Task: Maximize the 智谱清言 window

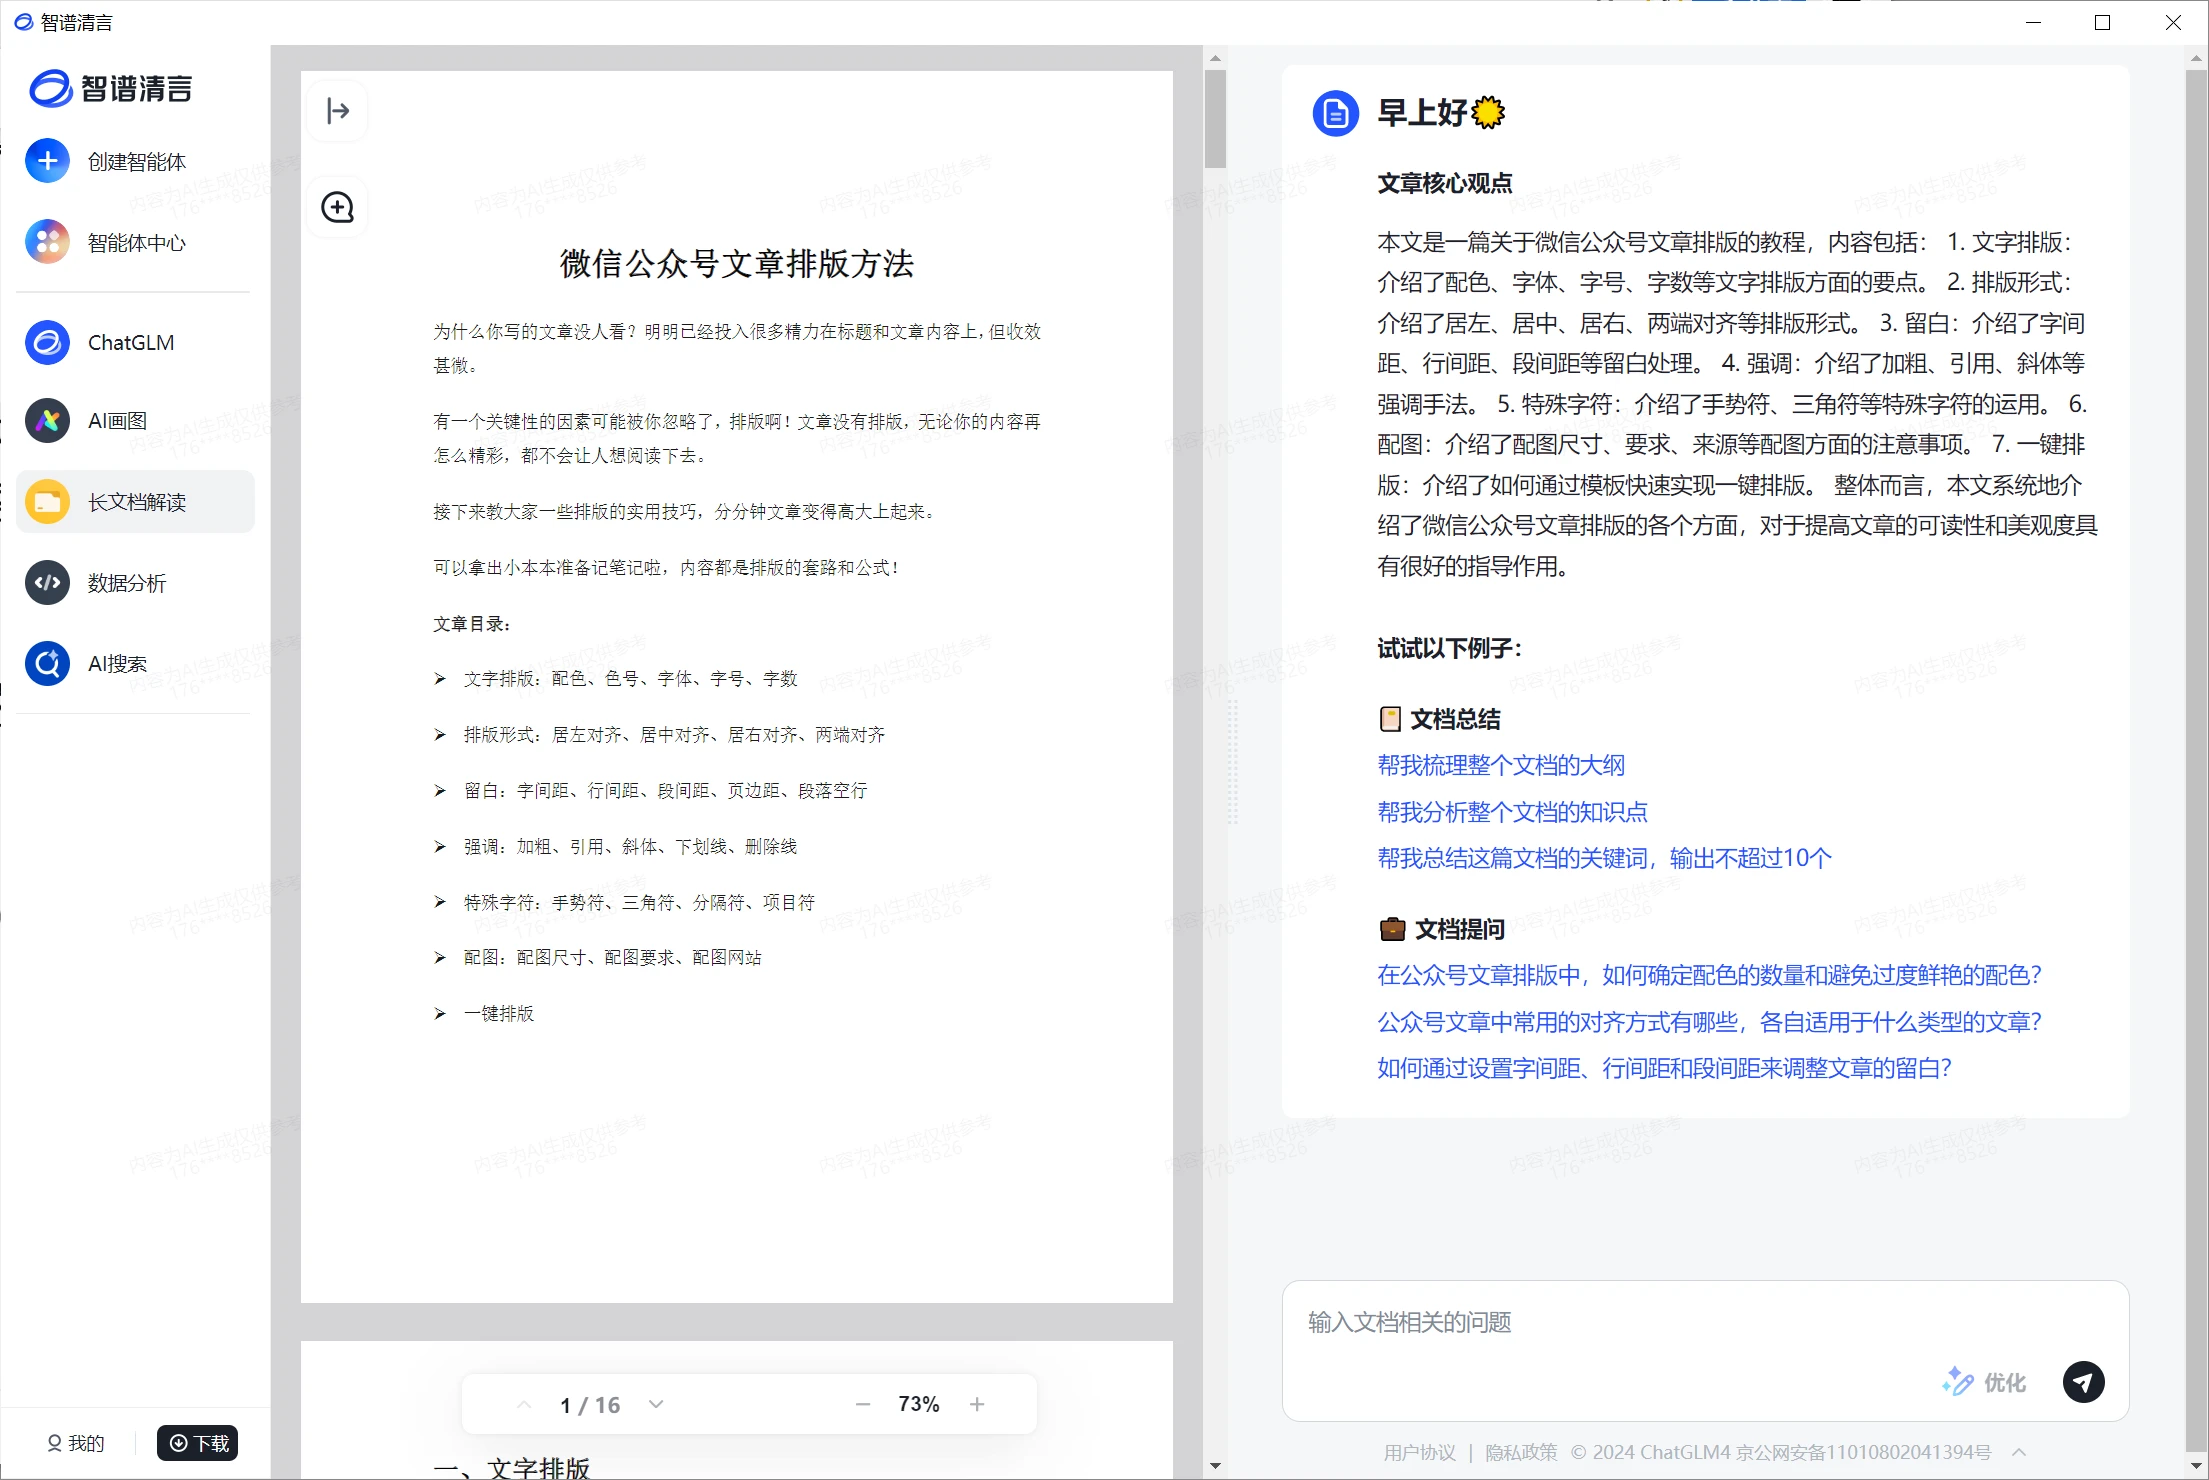Action: 2102,22
